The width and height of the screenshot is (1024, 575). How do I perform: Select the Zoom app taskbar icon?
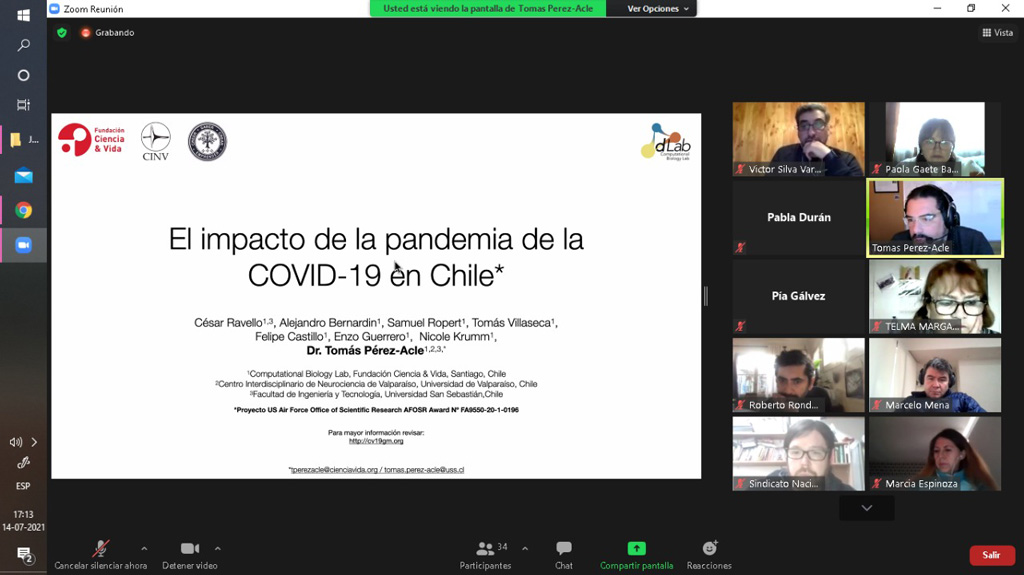(23, 245)
